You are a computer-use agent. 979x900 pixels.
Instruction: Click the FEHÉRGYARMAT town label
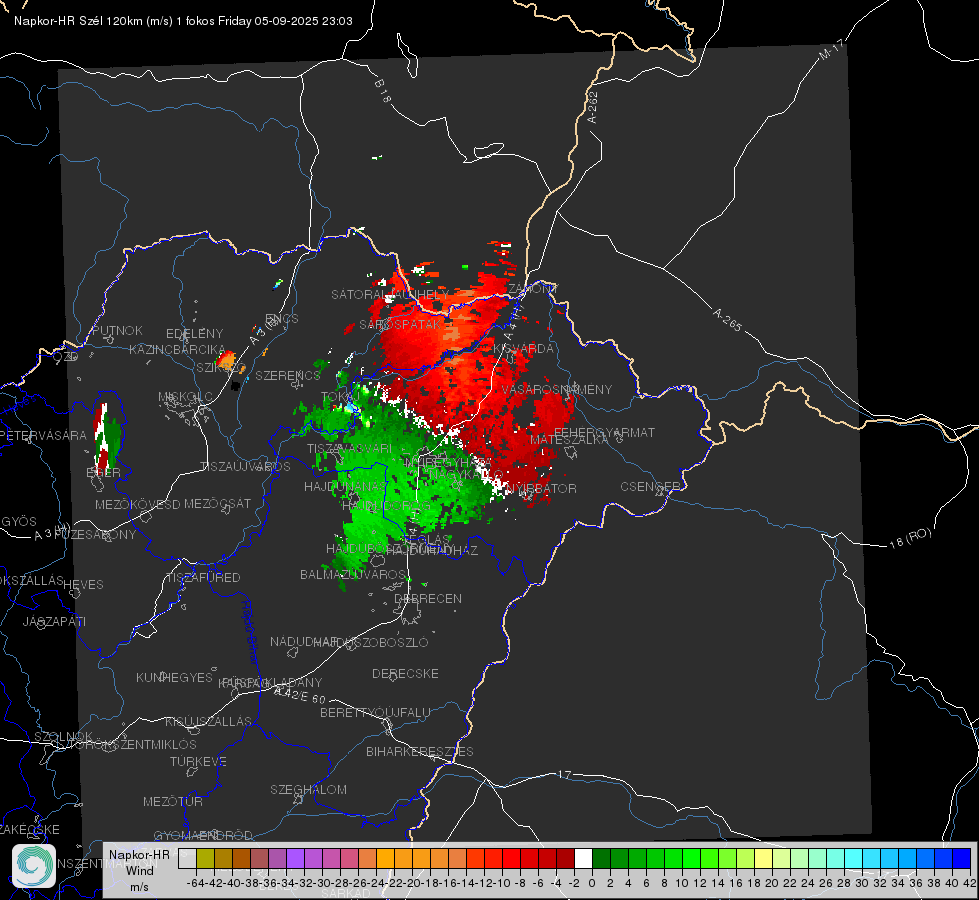[x=605, y=432]
